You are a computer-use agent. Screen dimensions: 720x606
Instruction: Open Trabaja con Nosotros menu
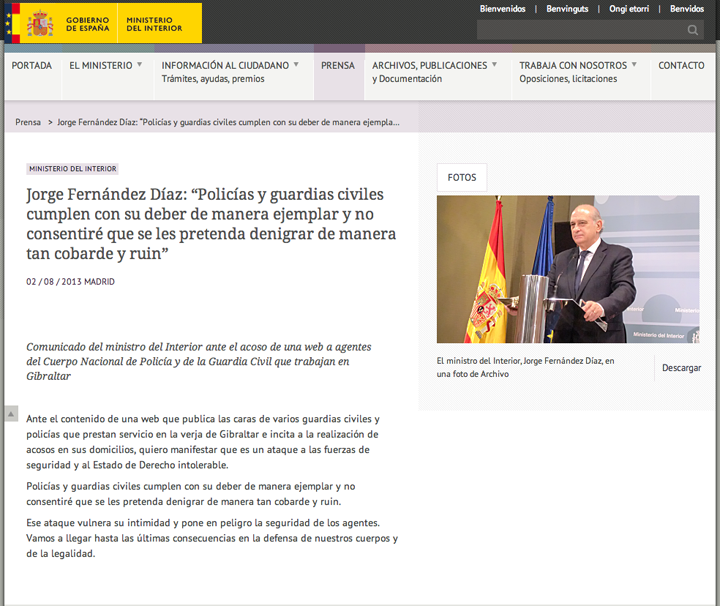573,66
